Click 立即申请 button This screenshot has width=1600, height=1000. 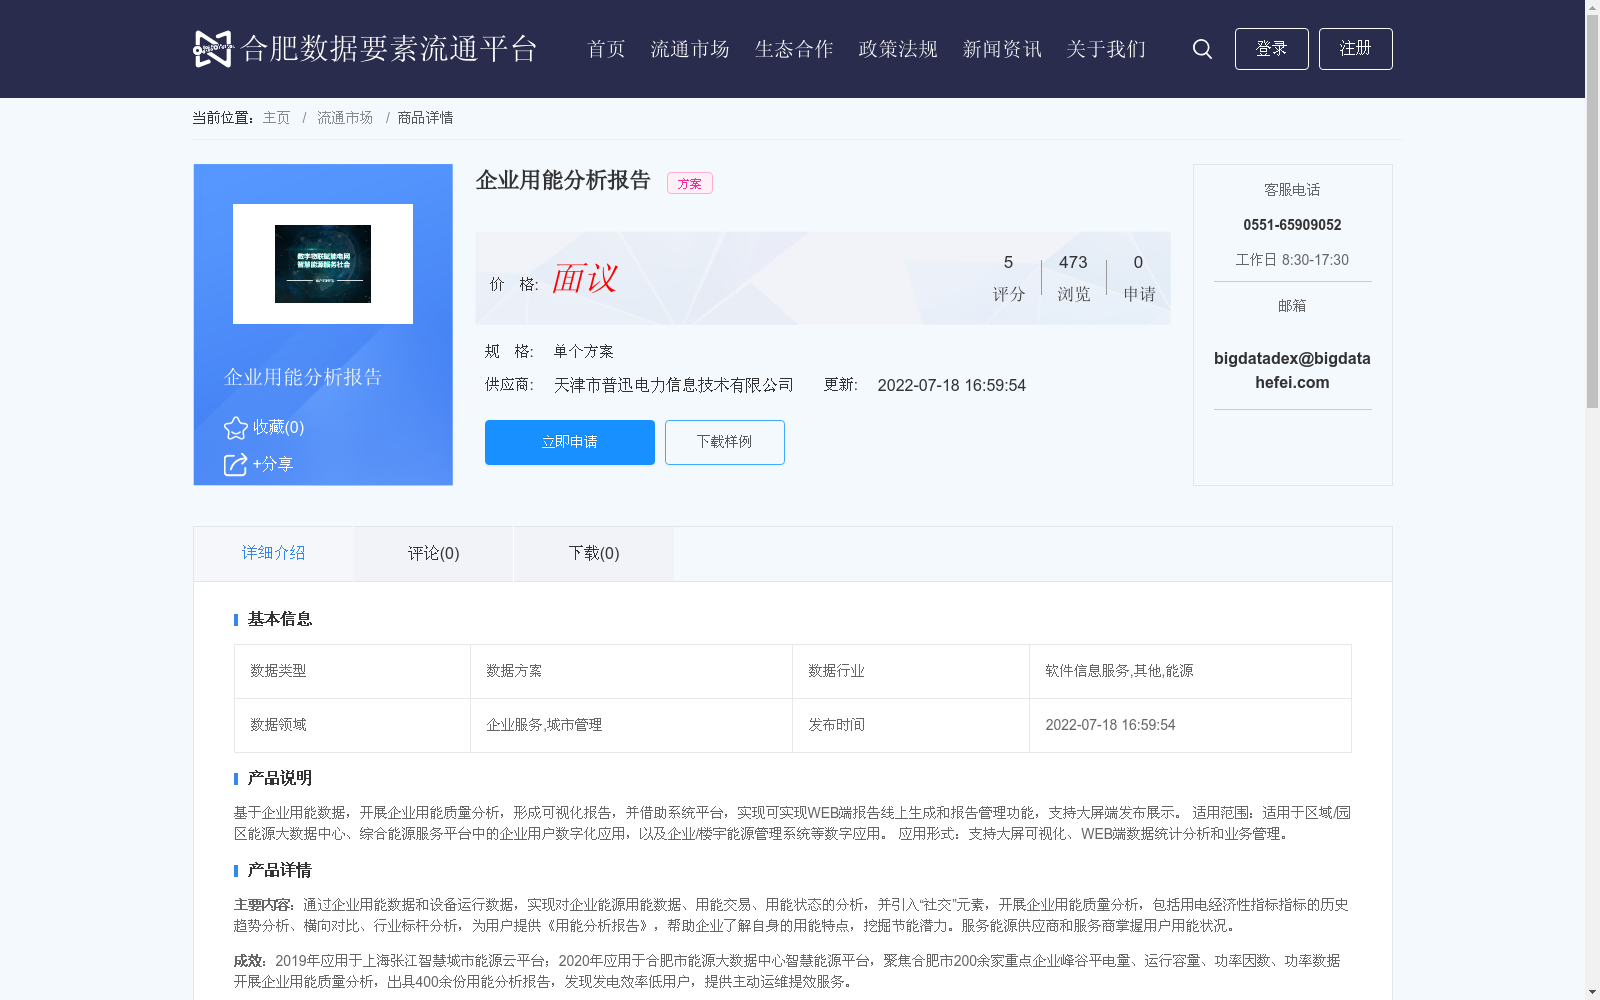click(x=570, y=442)
